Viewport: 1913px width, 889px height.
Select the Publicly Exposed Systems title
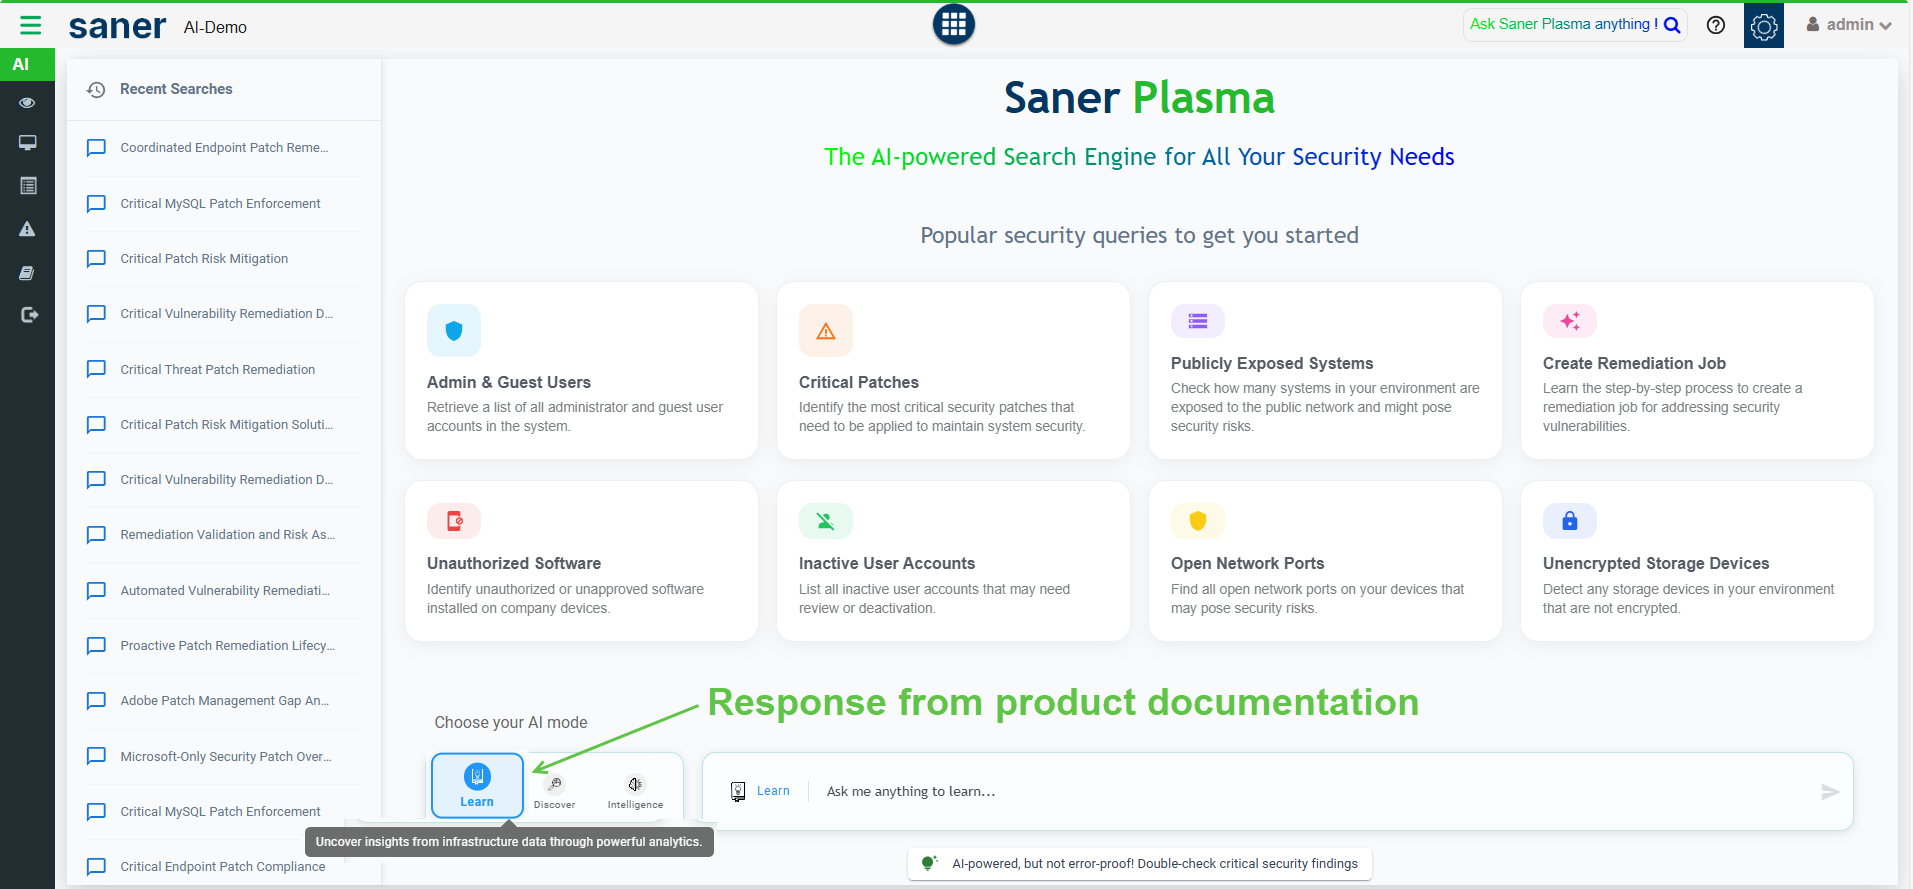pos(1272,364)
